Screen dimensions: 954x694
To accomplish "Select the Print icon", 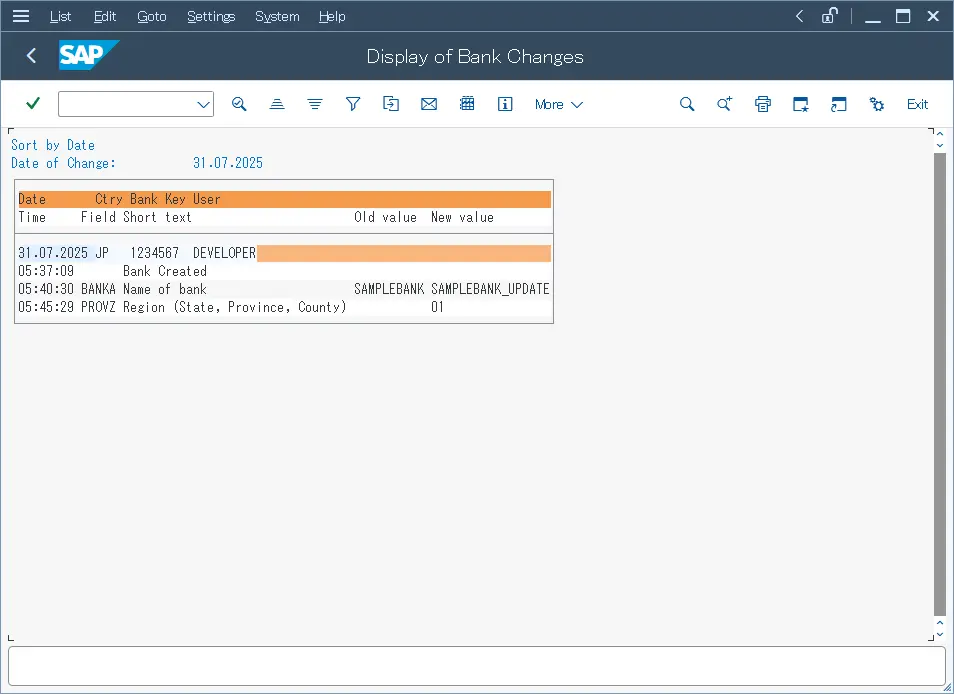I will [762, 103].
